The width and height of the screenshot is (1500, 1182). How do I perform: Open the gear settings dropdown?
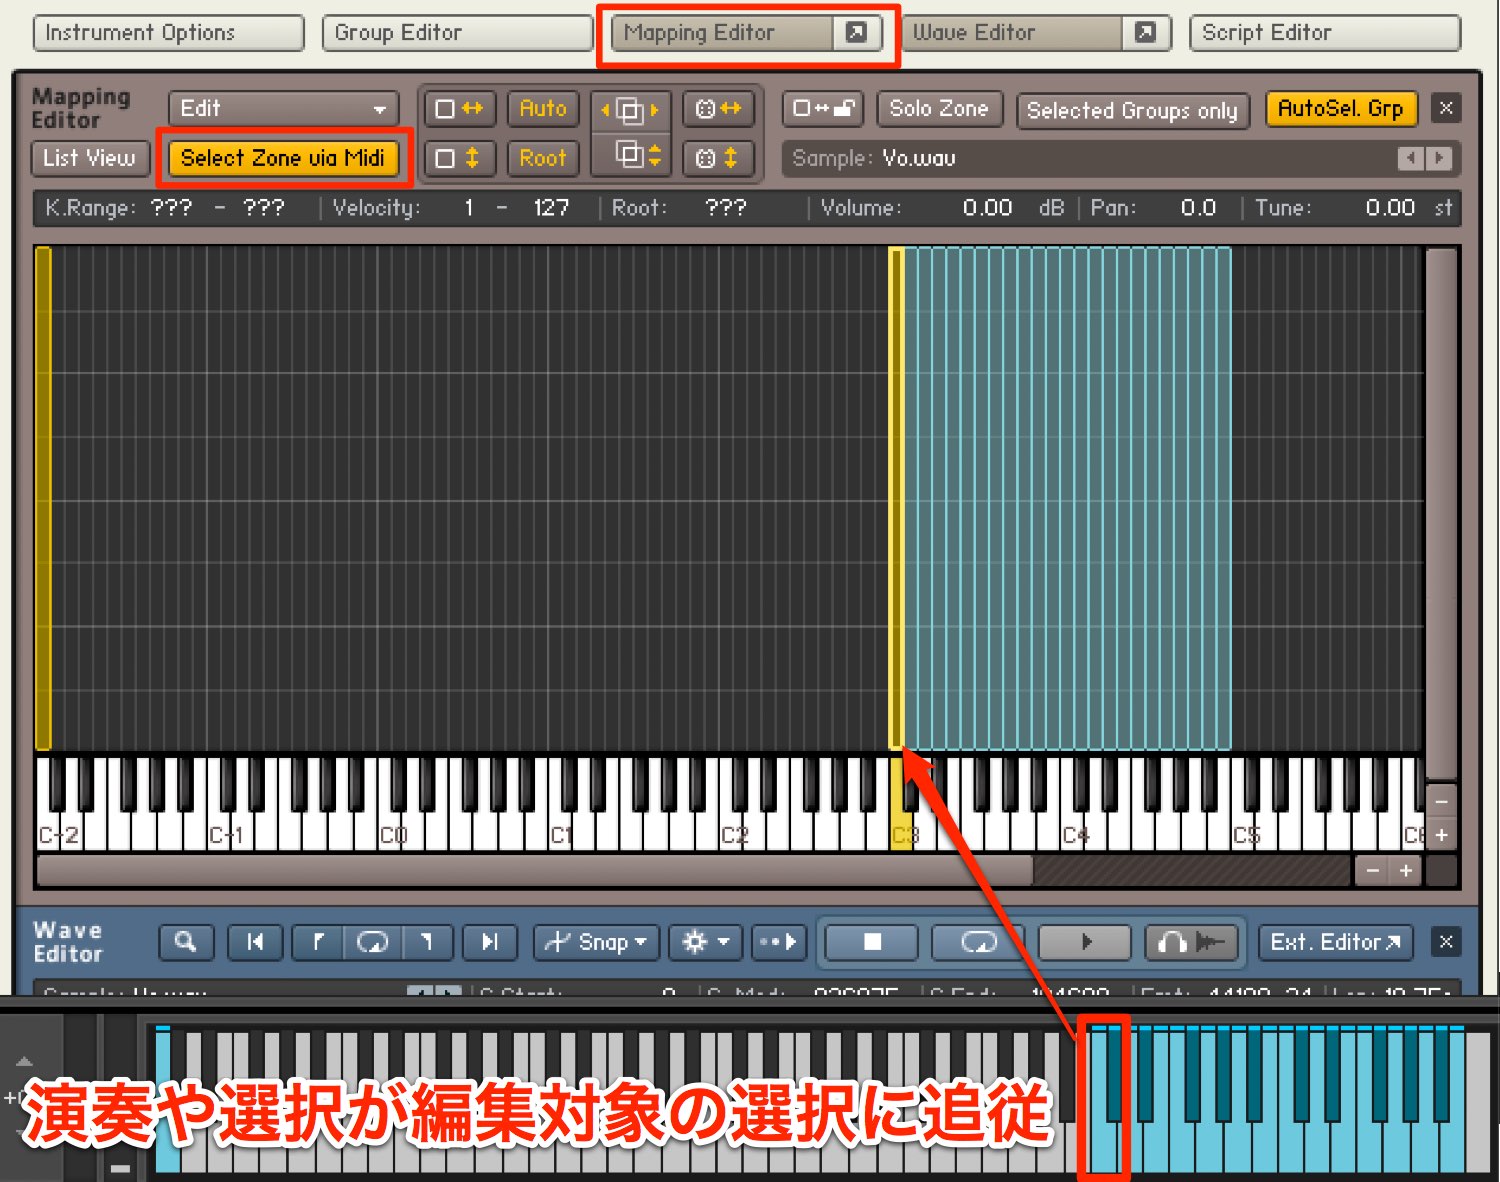pos(705,942)
